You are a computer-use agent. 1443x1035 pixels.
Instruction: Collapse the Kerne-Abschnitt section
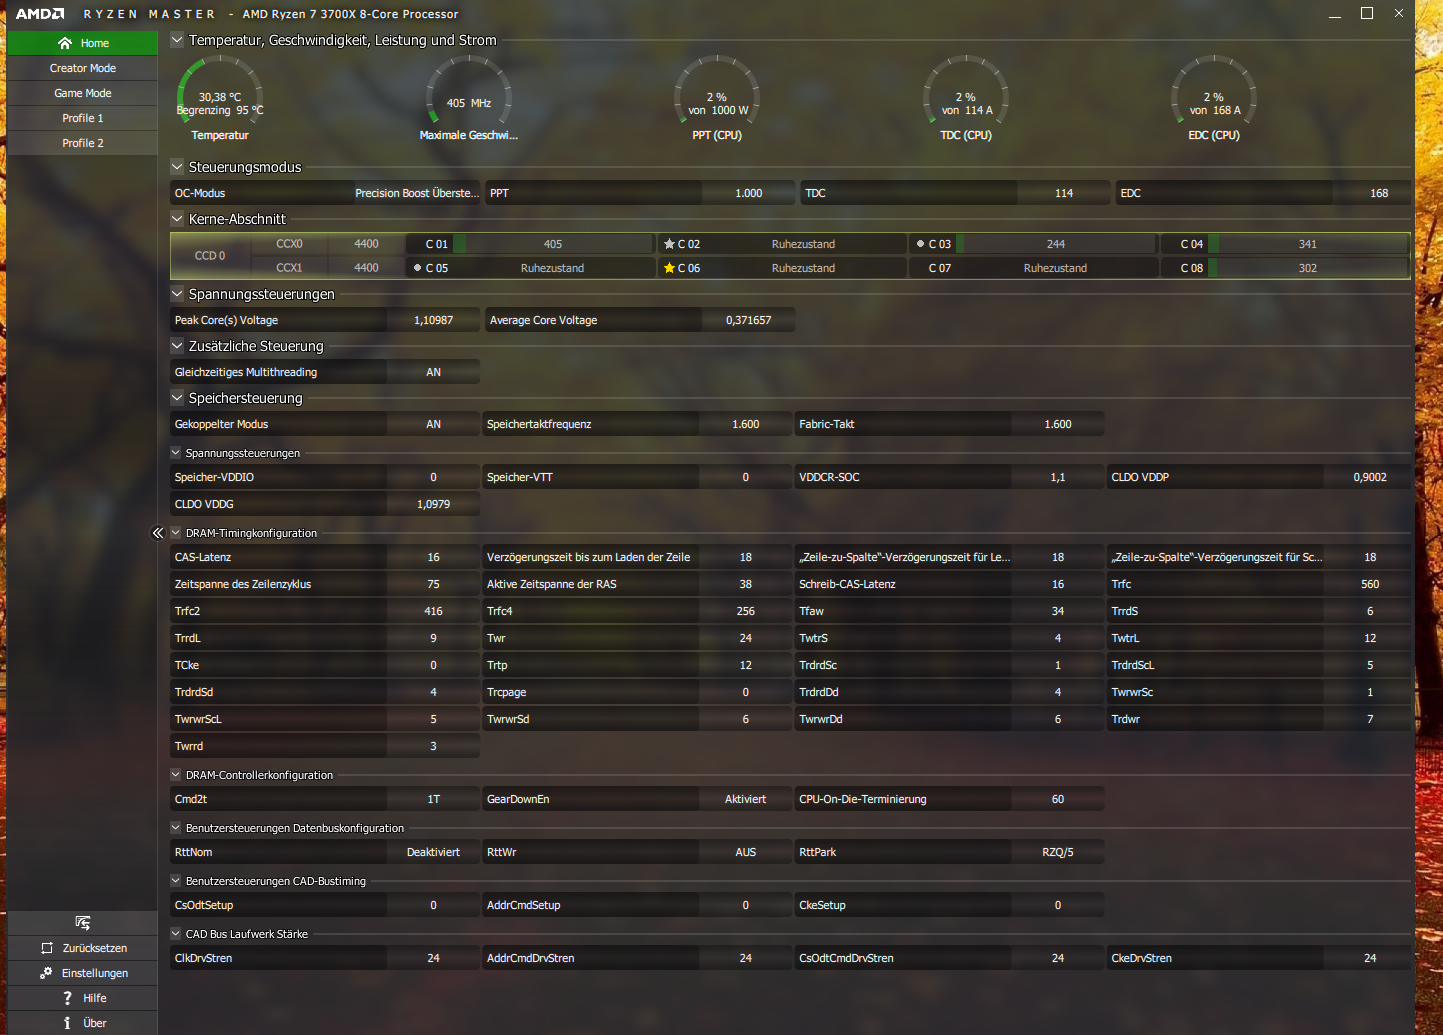click(x=177, y=219)
